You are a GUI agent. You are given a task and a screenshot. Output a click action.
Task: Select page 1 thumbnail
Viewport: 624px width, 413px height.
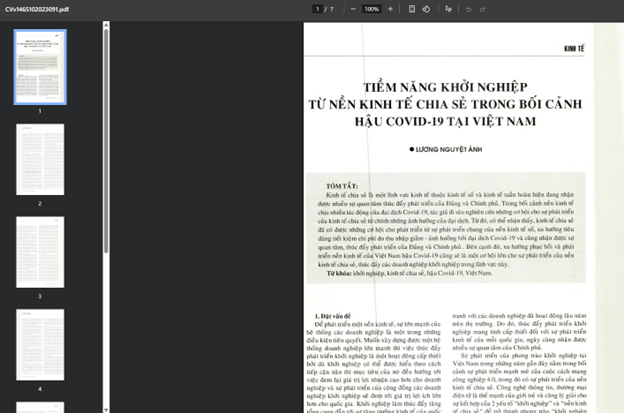tap(40, 67)
